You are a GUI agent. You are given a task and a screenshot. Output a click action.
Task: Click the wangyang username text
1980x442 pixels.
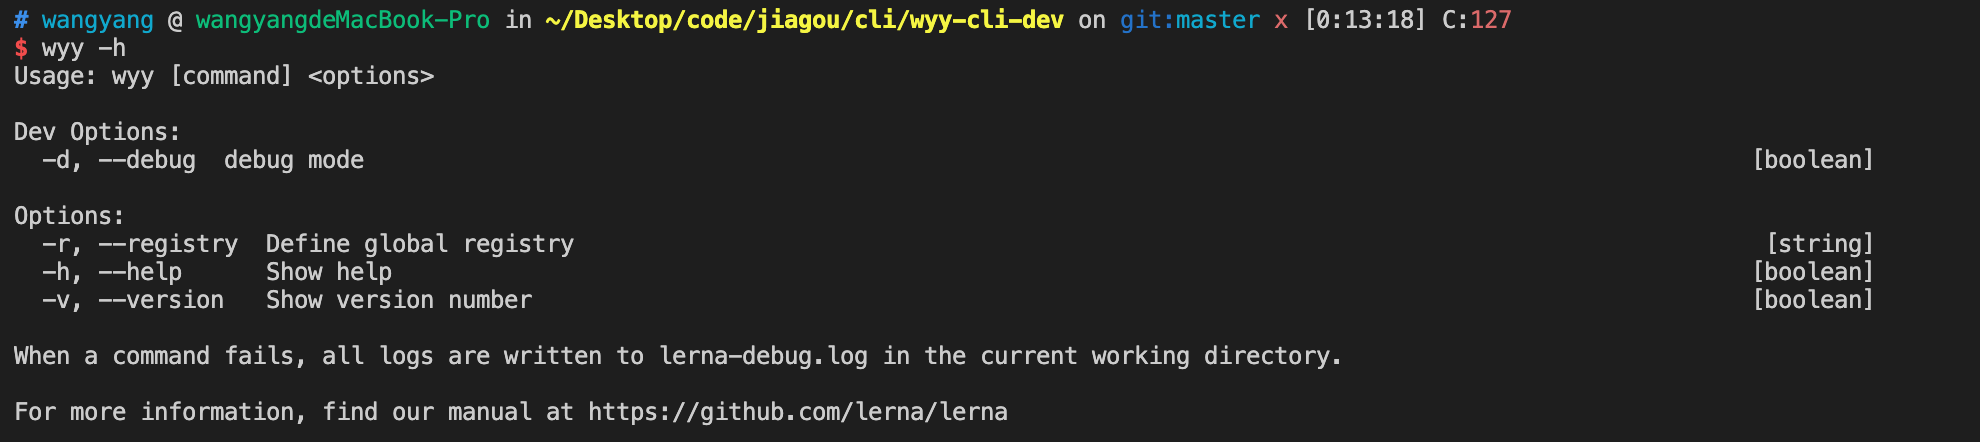click(98, 21)
